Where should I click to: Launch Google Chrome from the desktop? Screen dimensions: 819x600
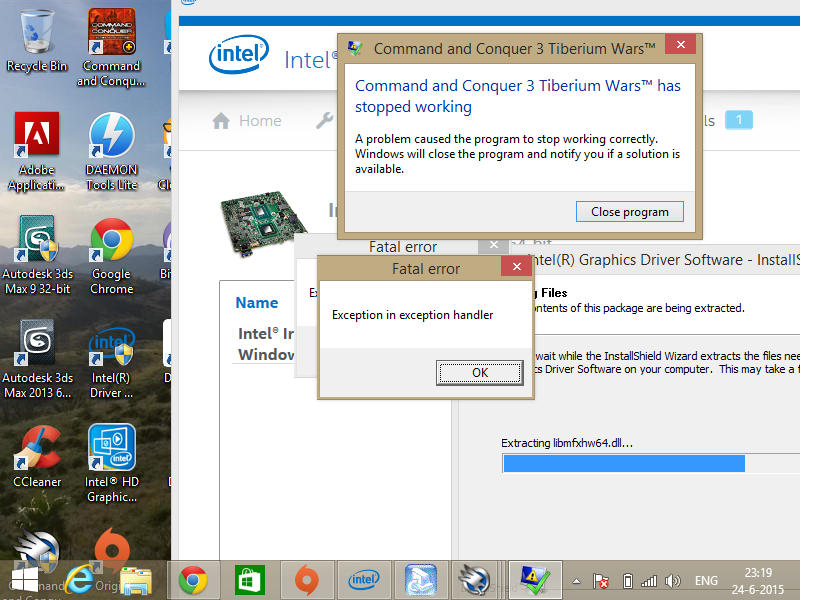pyautogui.click(x=111, y=256)
